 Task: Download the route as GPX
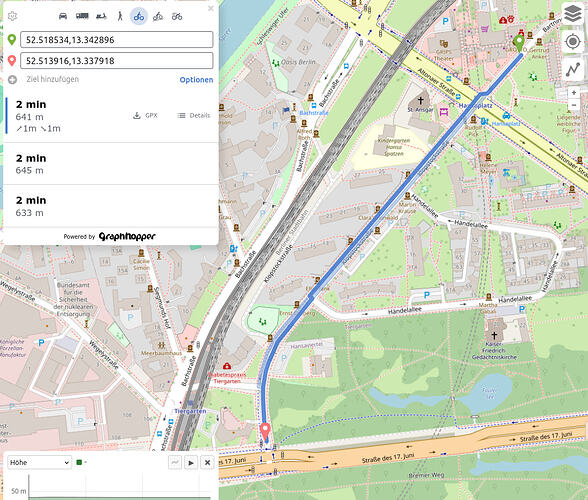pos(146,116)
